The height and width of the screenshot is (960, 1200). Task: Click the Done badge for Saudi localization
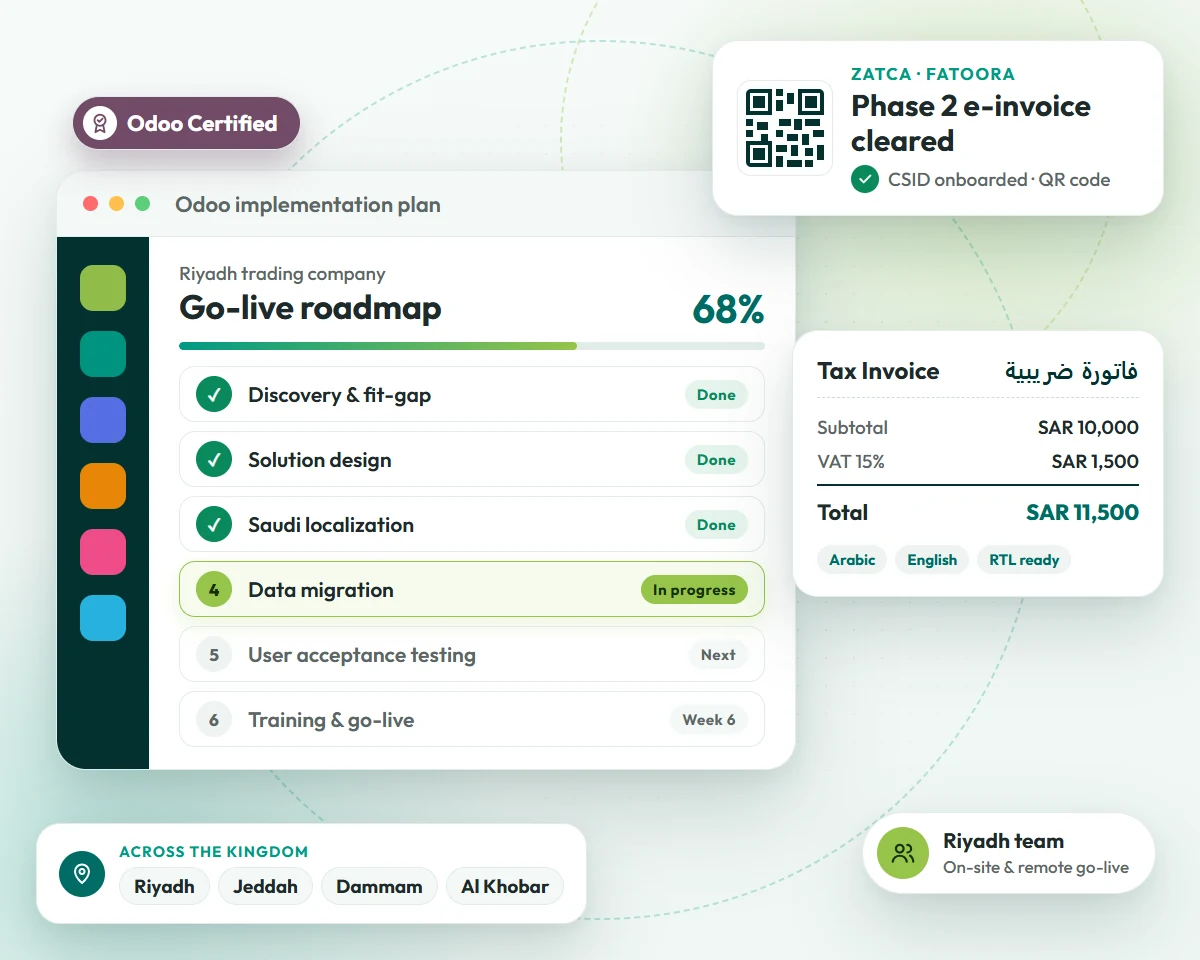pyautogui.click(x=716, y=525)
